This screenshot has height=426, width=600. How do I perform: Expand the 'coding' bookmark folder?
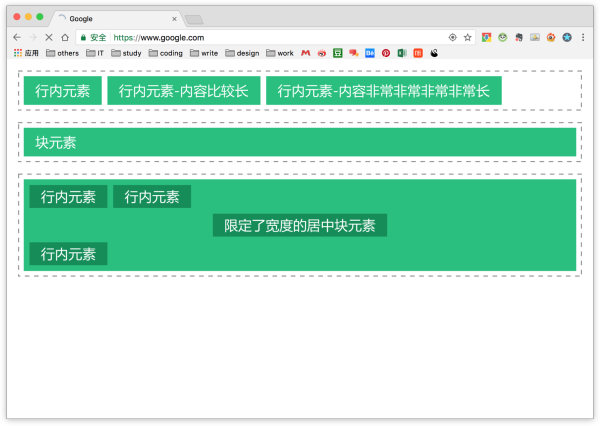[x=165, y=53]
